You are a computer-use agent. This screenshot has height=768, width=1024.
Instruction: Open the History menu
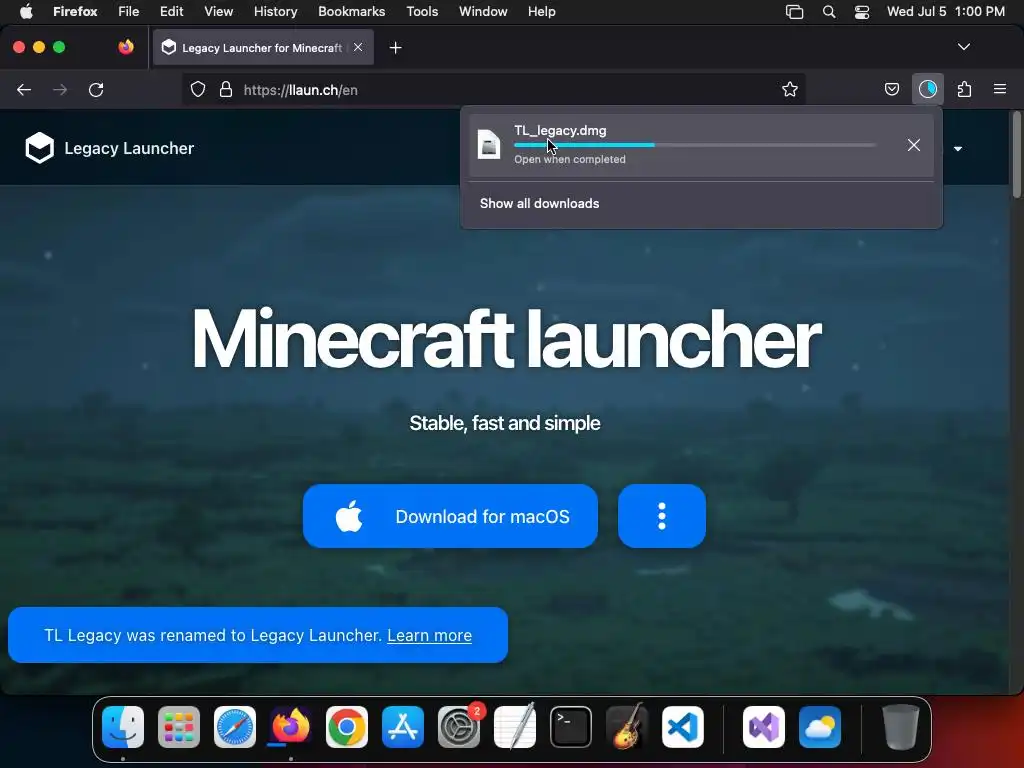(x=276, y=12)
